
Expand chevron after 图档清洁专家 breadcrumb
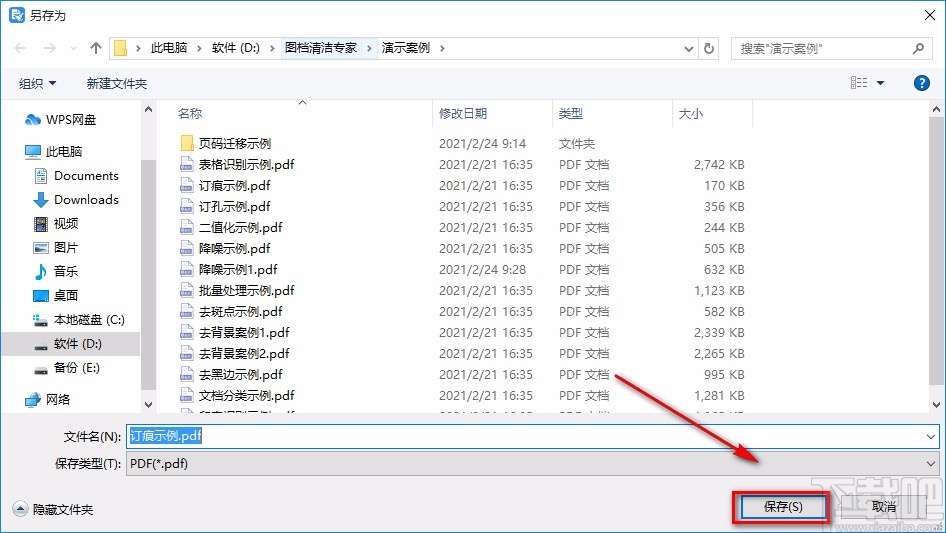point(369,48)
